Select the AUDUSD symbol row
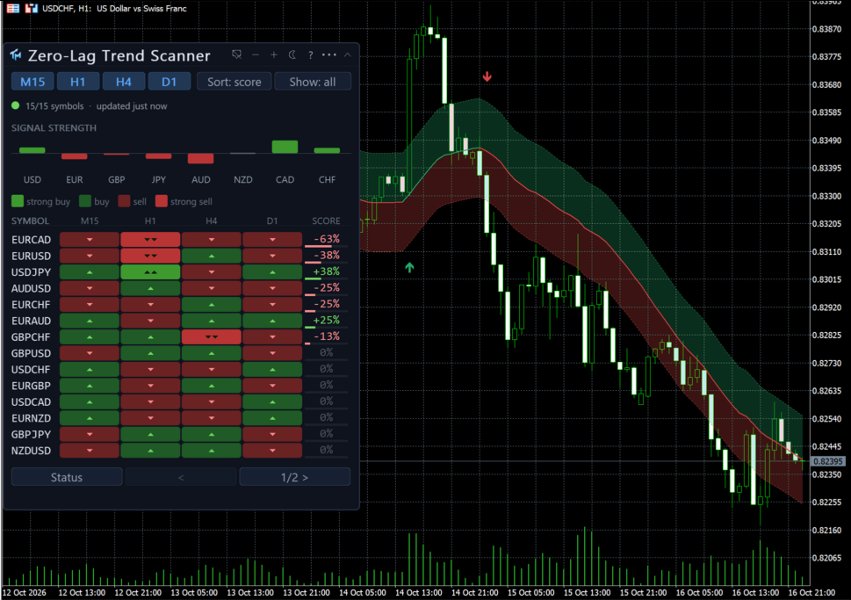Screen dimensions: 851x600 (180, 288)
